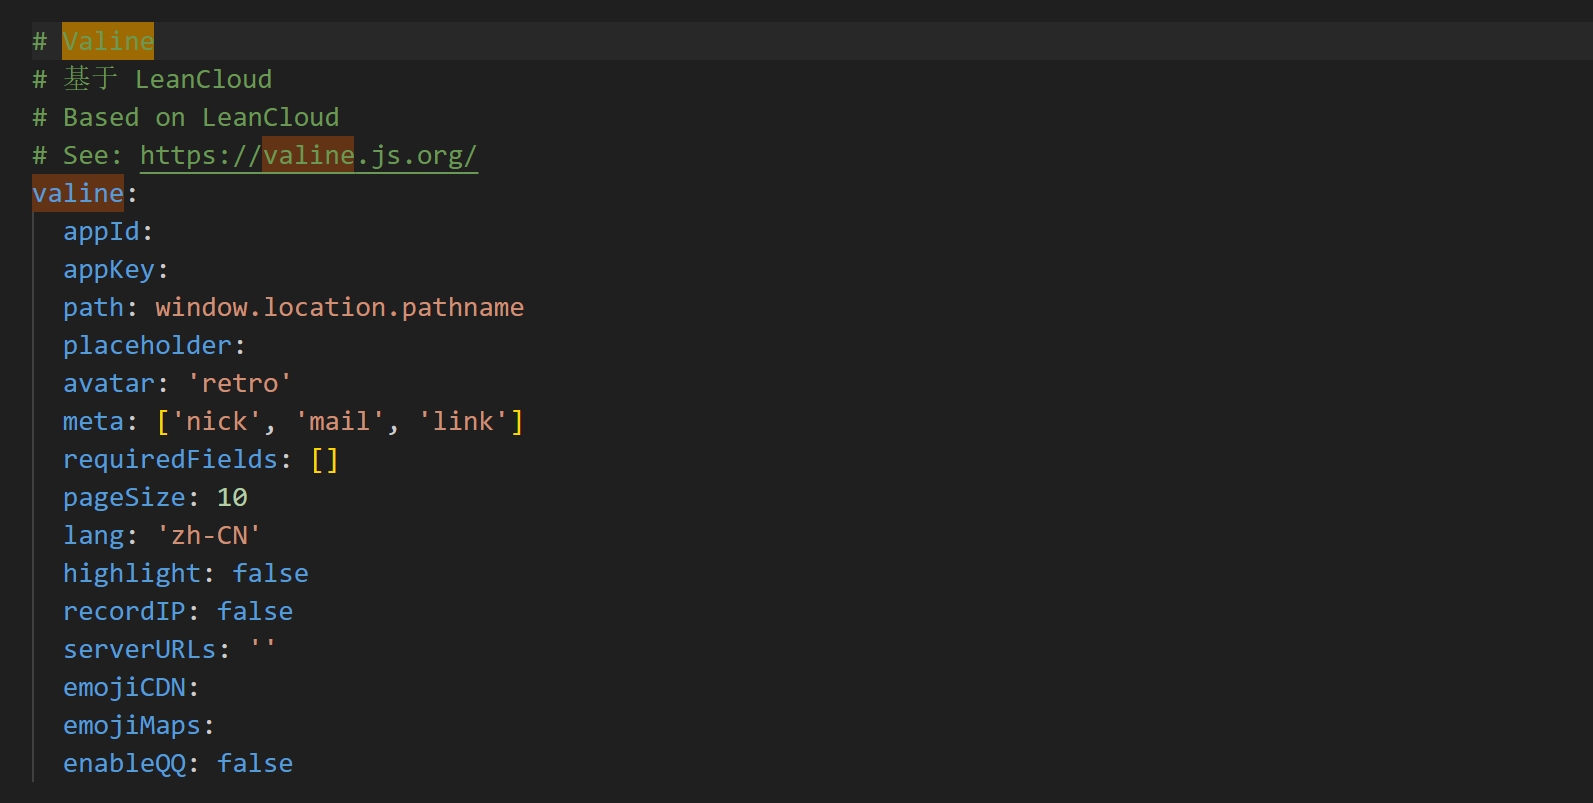
Task: Click the empty quotes after serverURLs
Action: (263, 650)
